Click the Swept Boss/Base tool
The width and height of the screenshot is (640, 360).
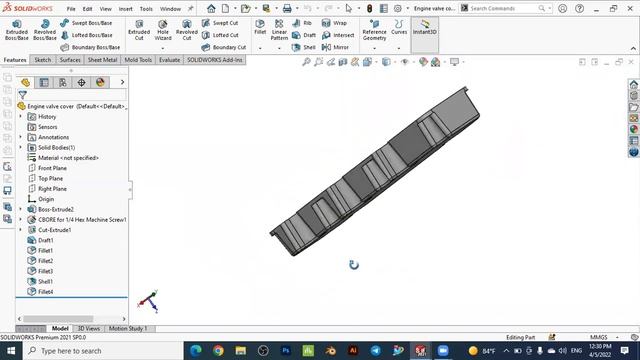coord(86,23)
